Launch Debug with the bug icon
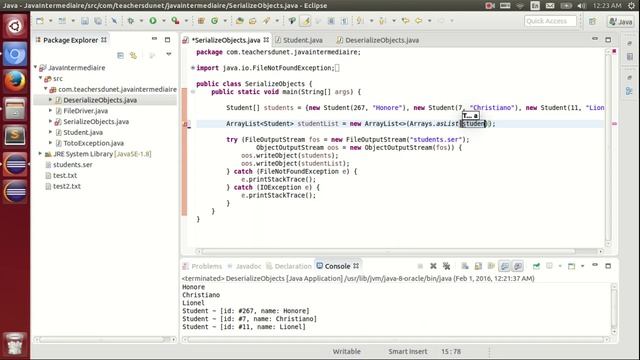 coord(131,21)
